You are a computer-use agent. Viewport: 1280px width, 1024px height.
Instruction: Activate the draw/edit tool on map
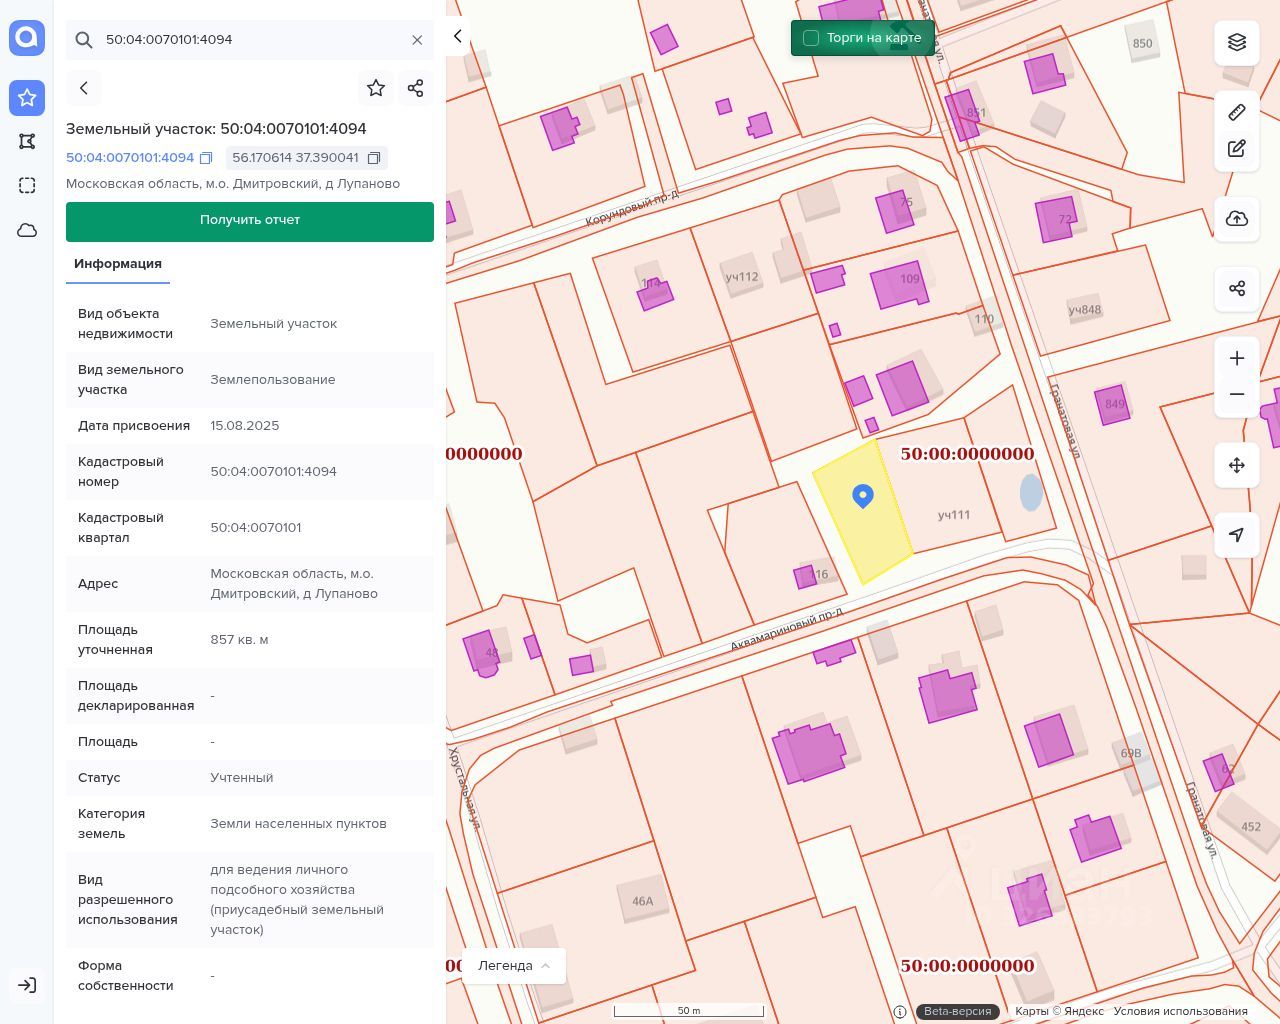coord(1237,149)
